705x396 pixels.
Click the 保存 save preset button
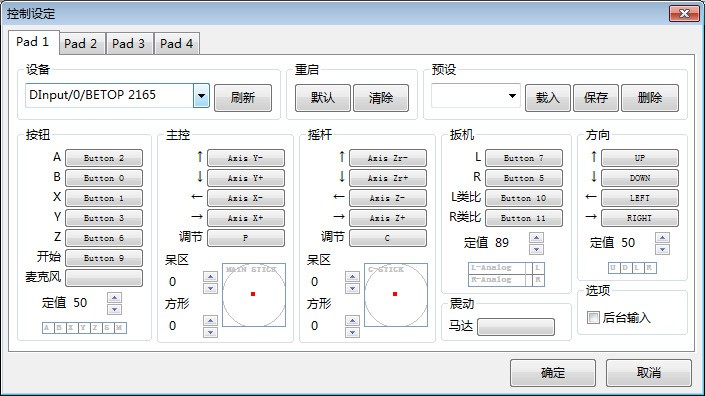click(x=596, y=98)
